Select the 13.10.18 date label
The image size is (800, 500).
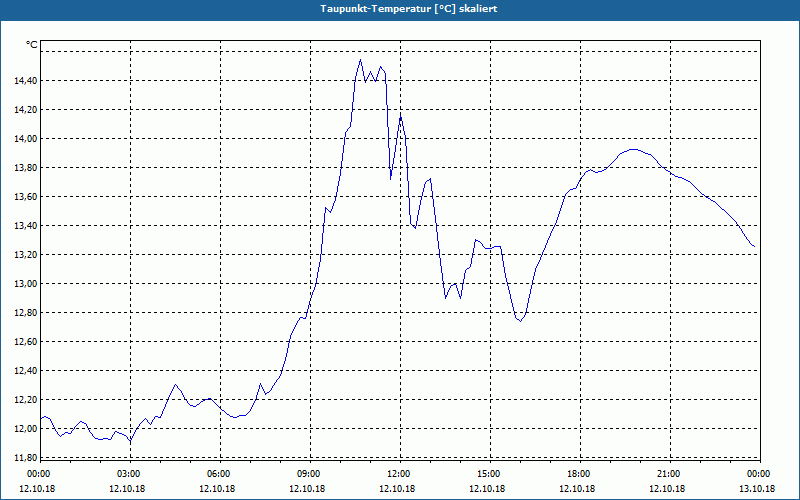point(757,488)
